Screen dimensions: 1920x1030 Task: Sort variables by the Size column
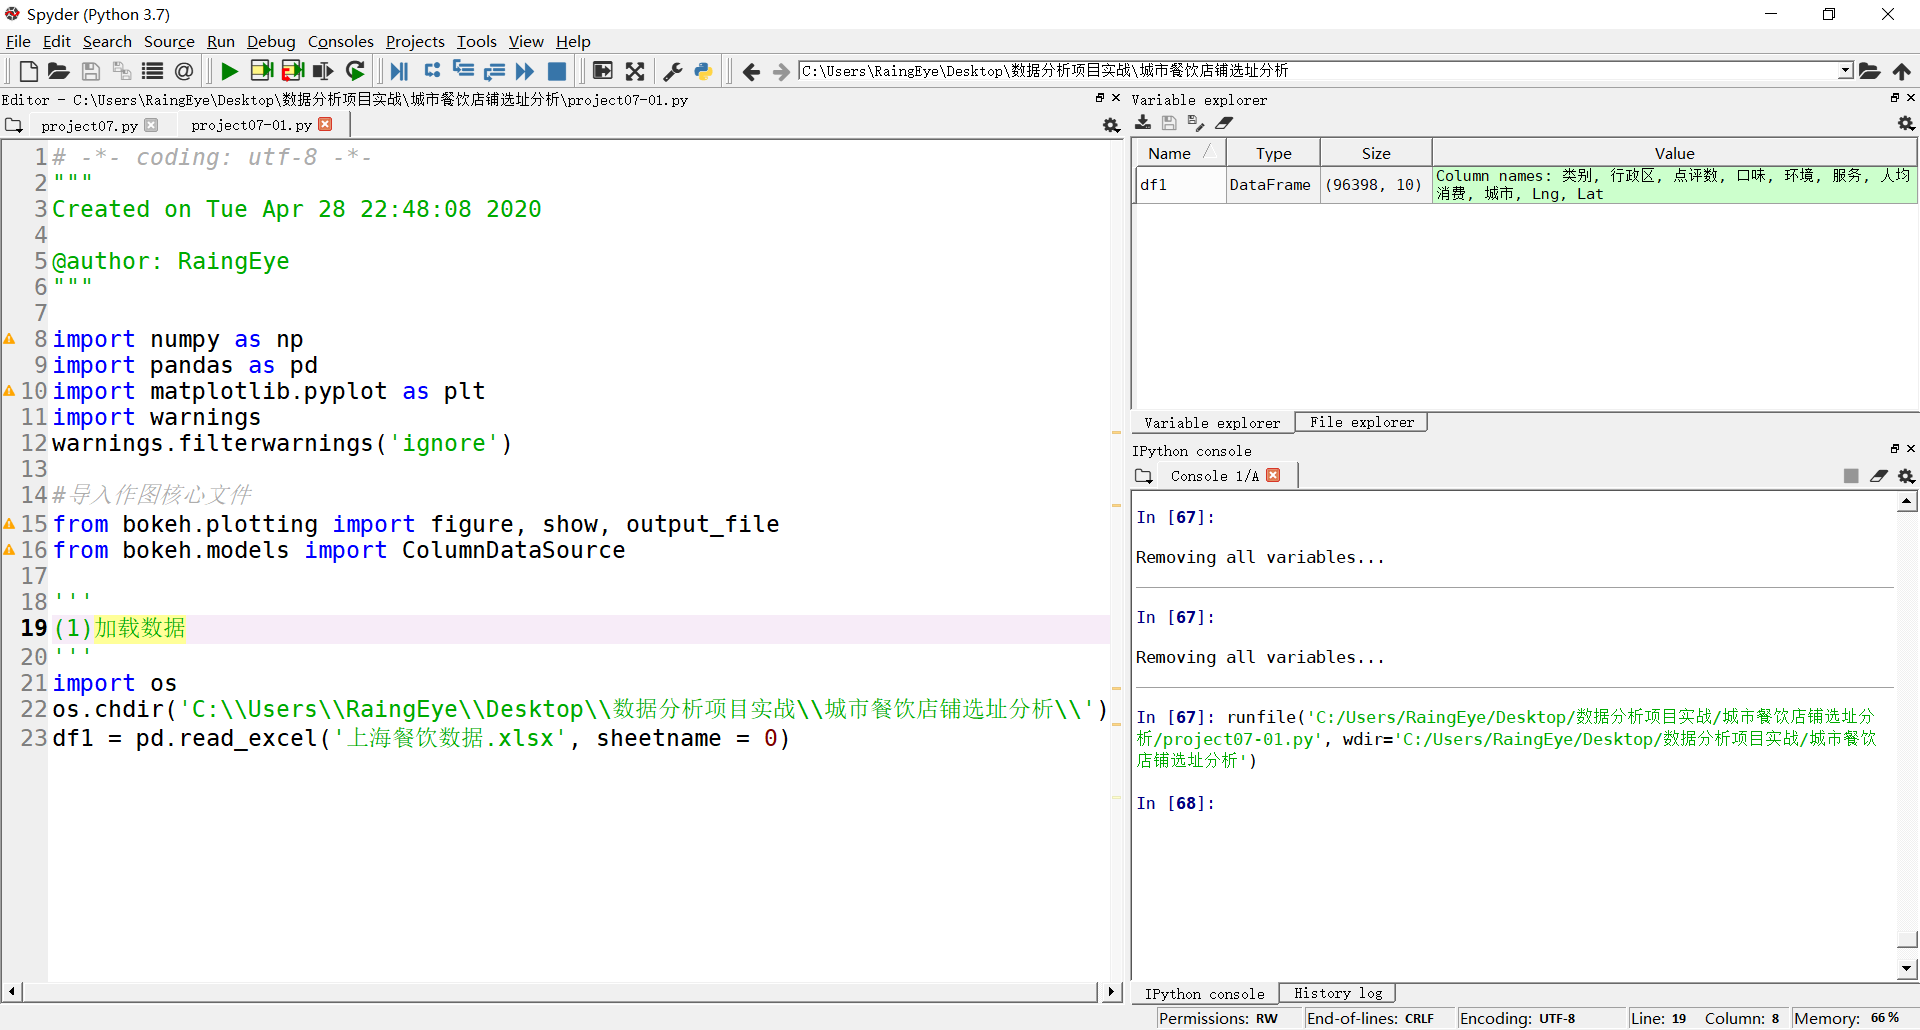click(1376, 153)
